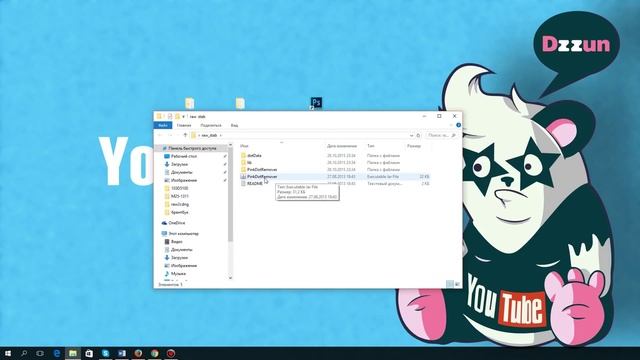Open pinned Документы under quick access
This screenshot has height=360, width=640.
[182, 172]
